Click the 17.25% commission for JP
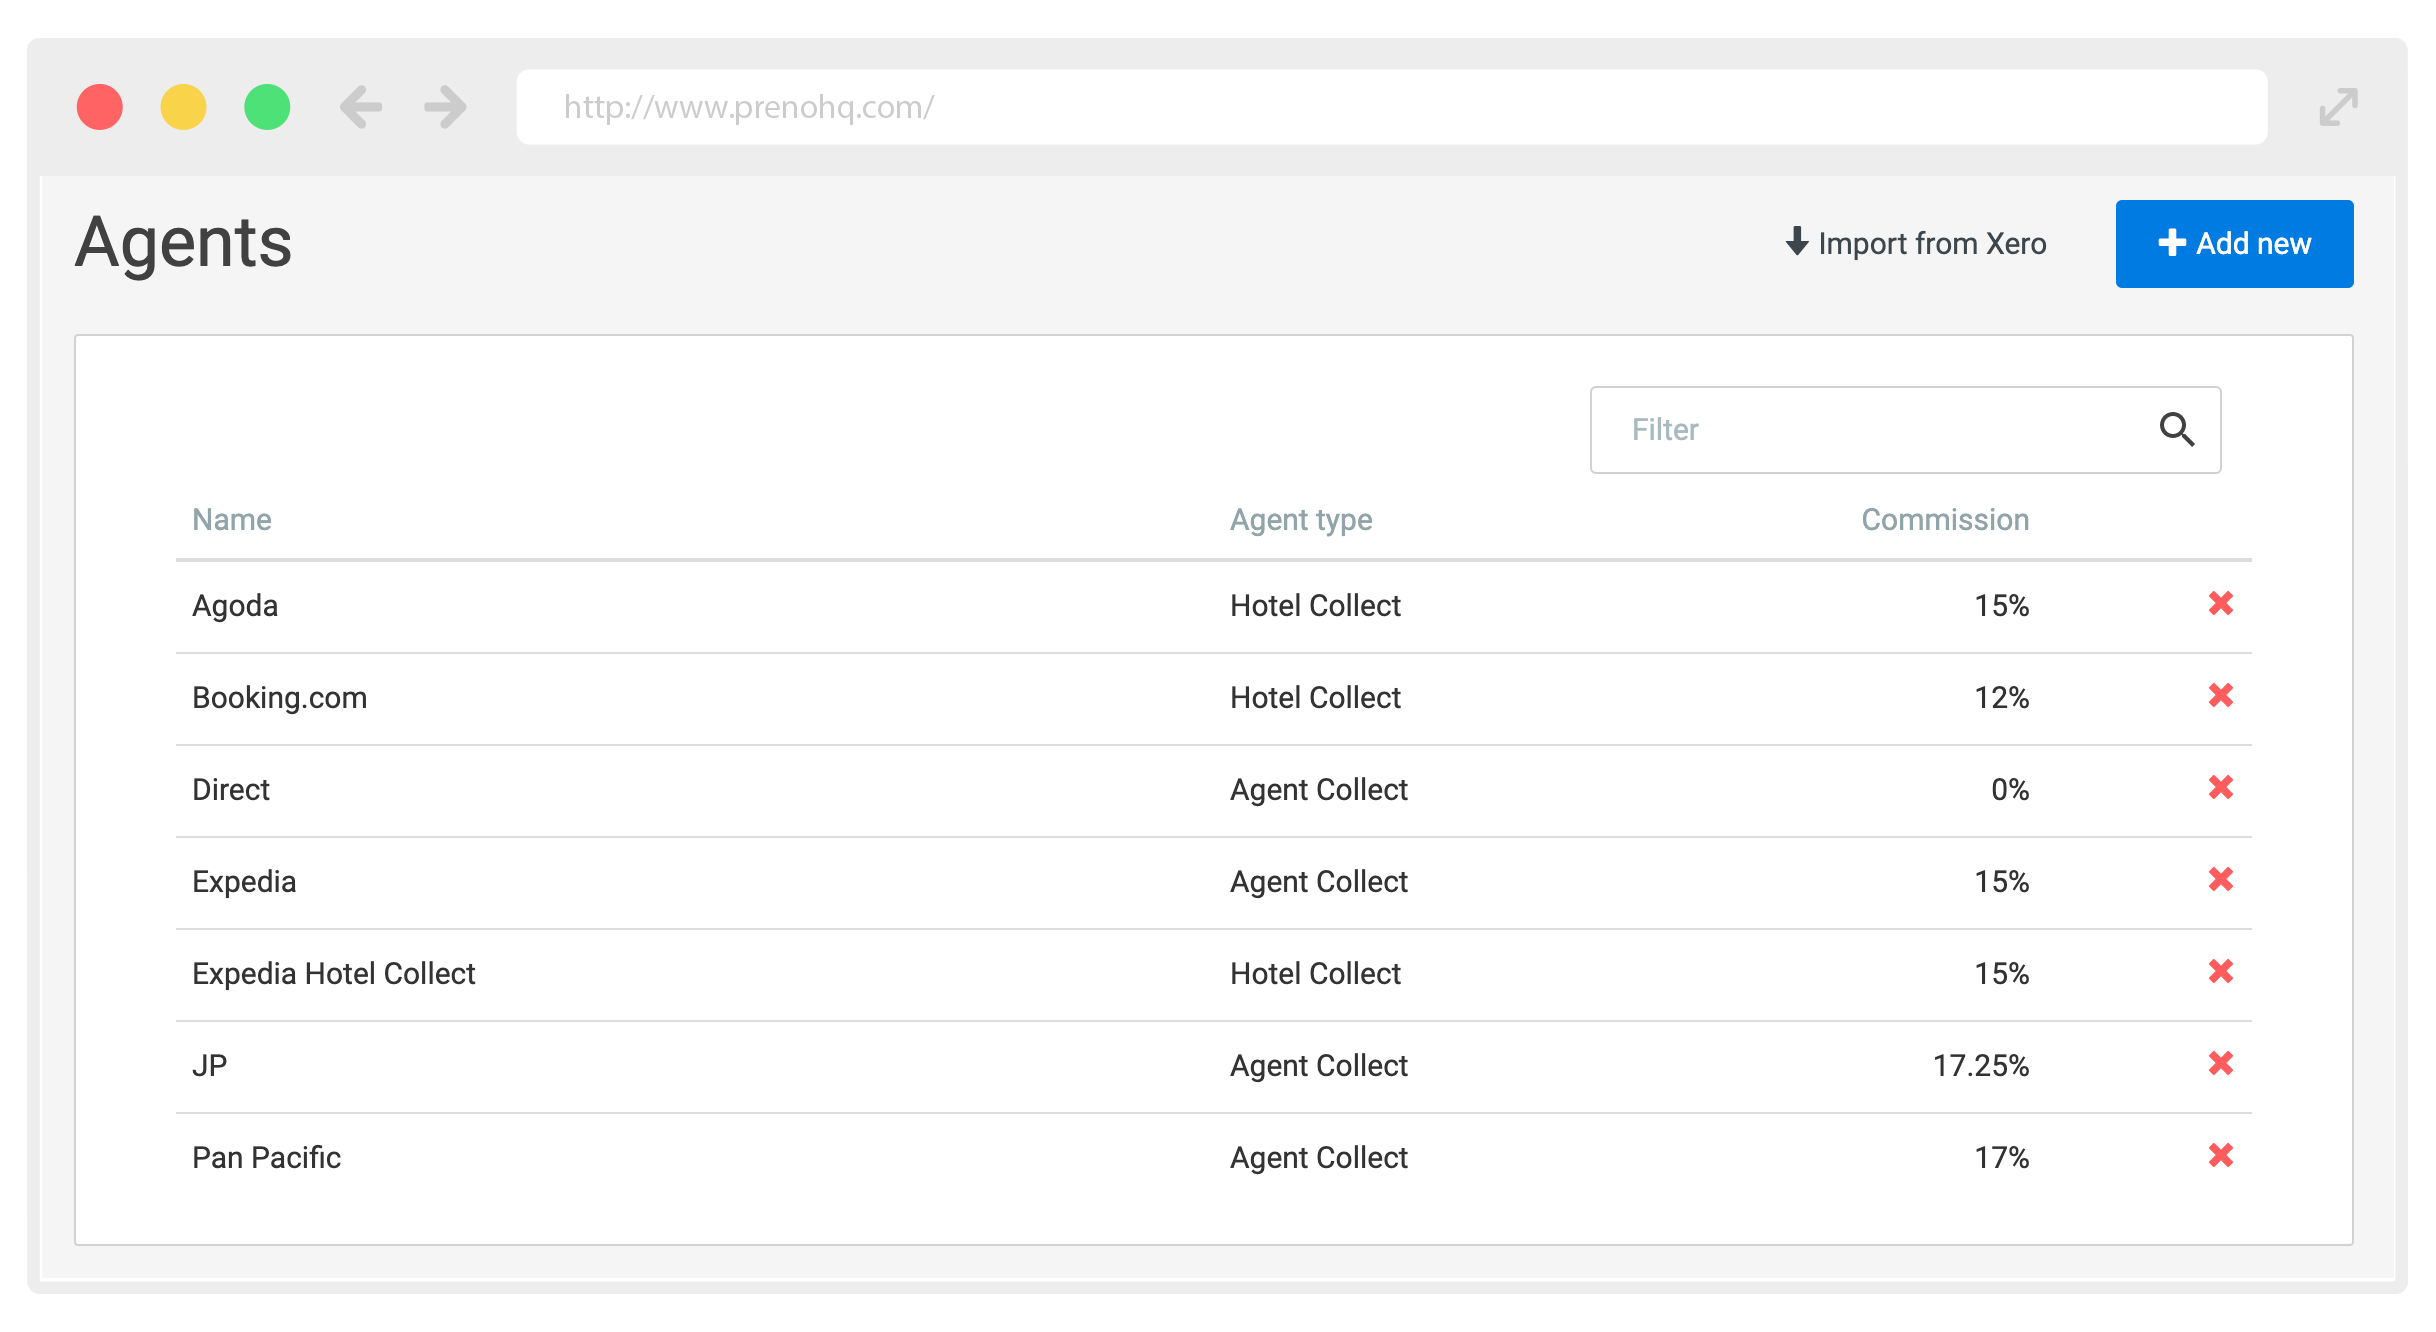This screenshot has width=2436, height=1332. pyautogui.click(x=1981, y=1066)
